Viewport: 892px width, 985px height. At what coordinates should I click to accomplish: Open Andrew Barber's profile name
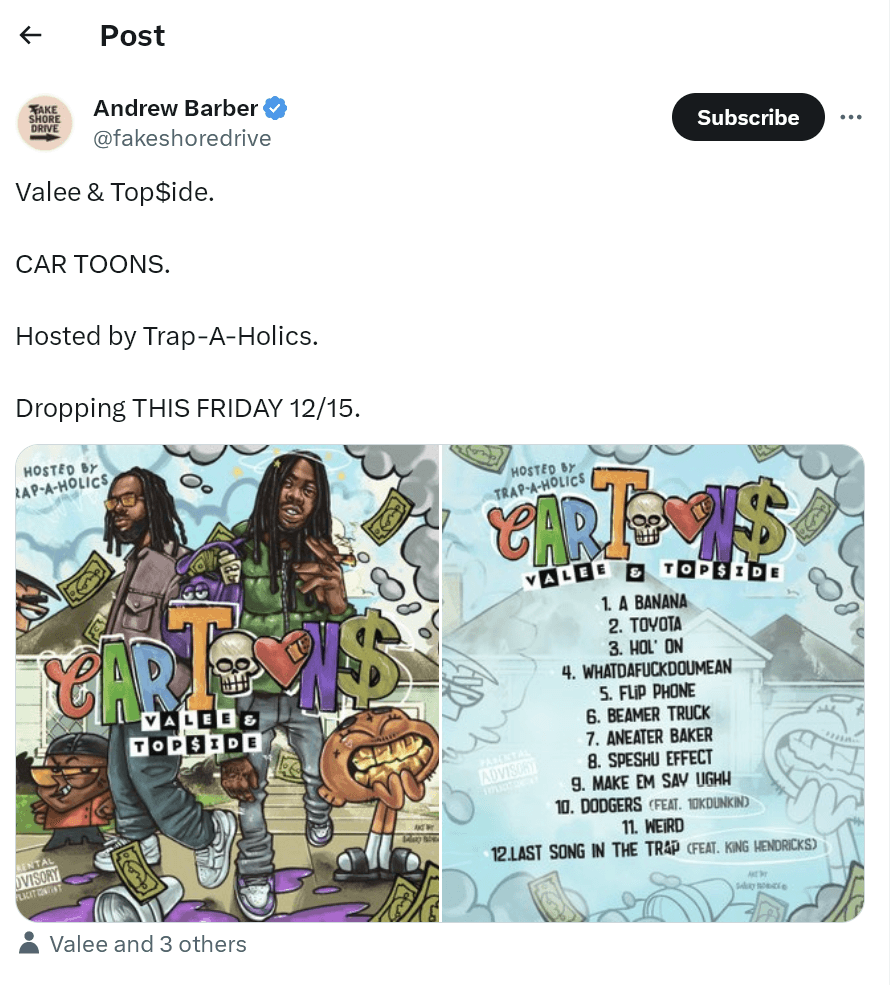(x=175, y=108)
